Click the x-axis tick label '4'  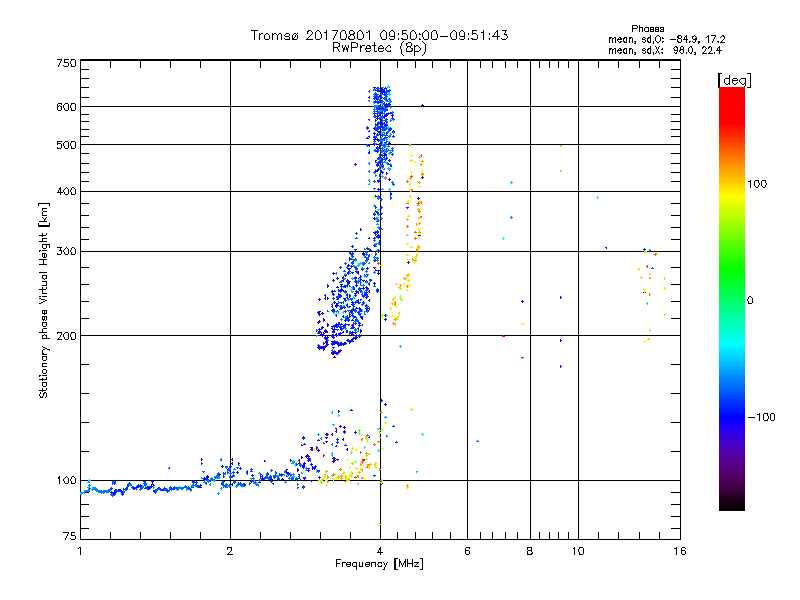point(380,551)
